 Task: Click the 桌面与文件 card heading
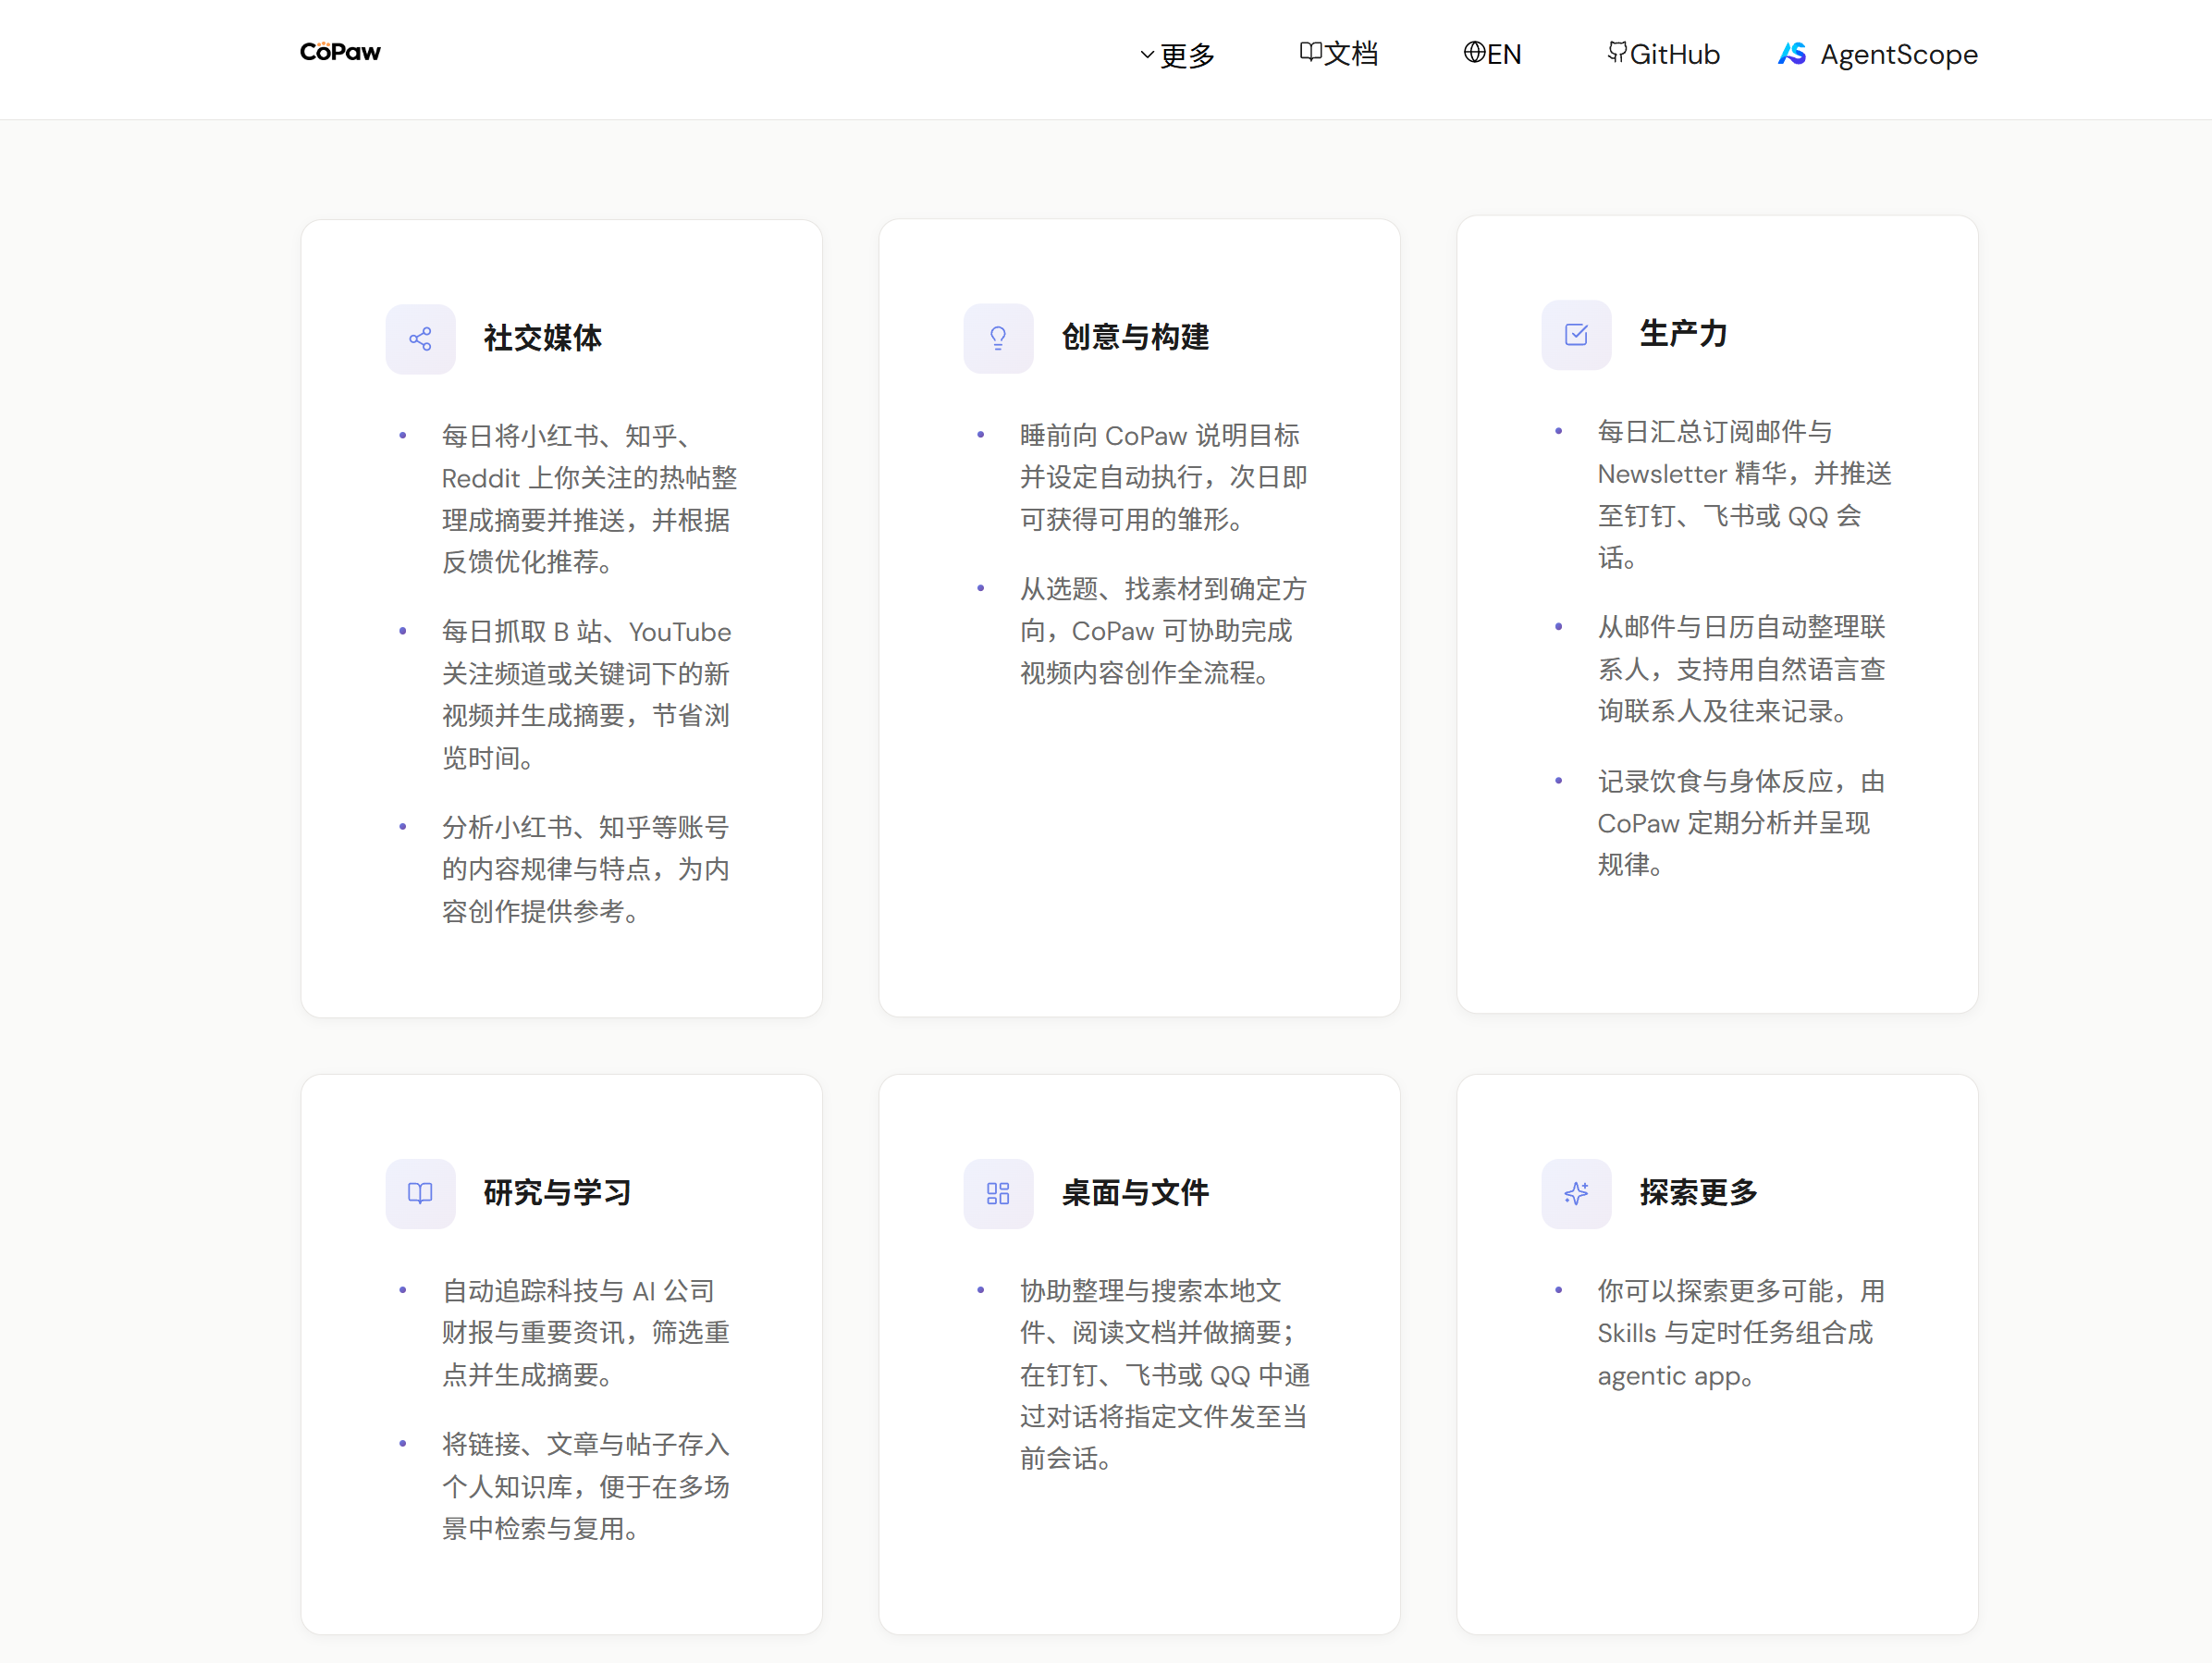pyautogui.click(x=1135, y=1192)
